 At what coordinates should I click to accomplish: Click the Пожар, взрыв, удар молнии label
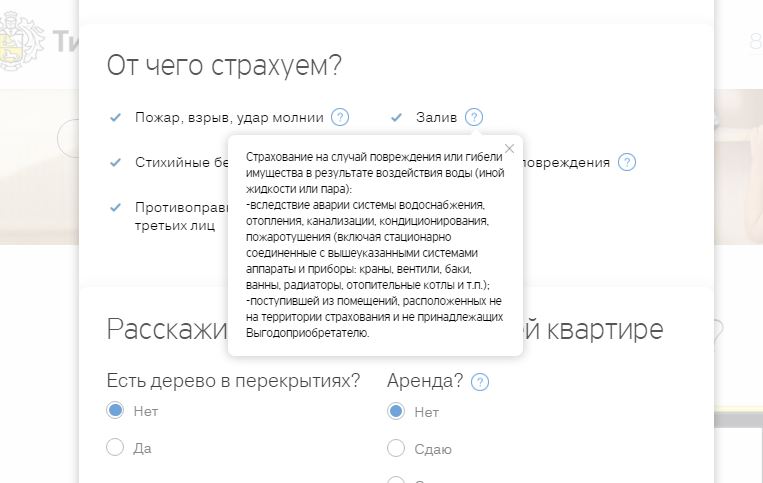[229, 118]
